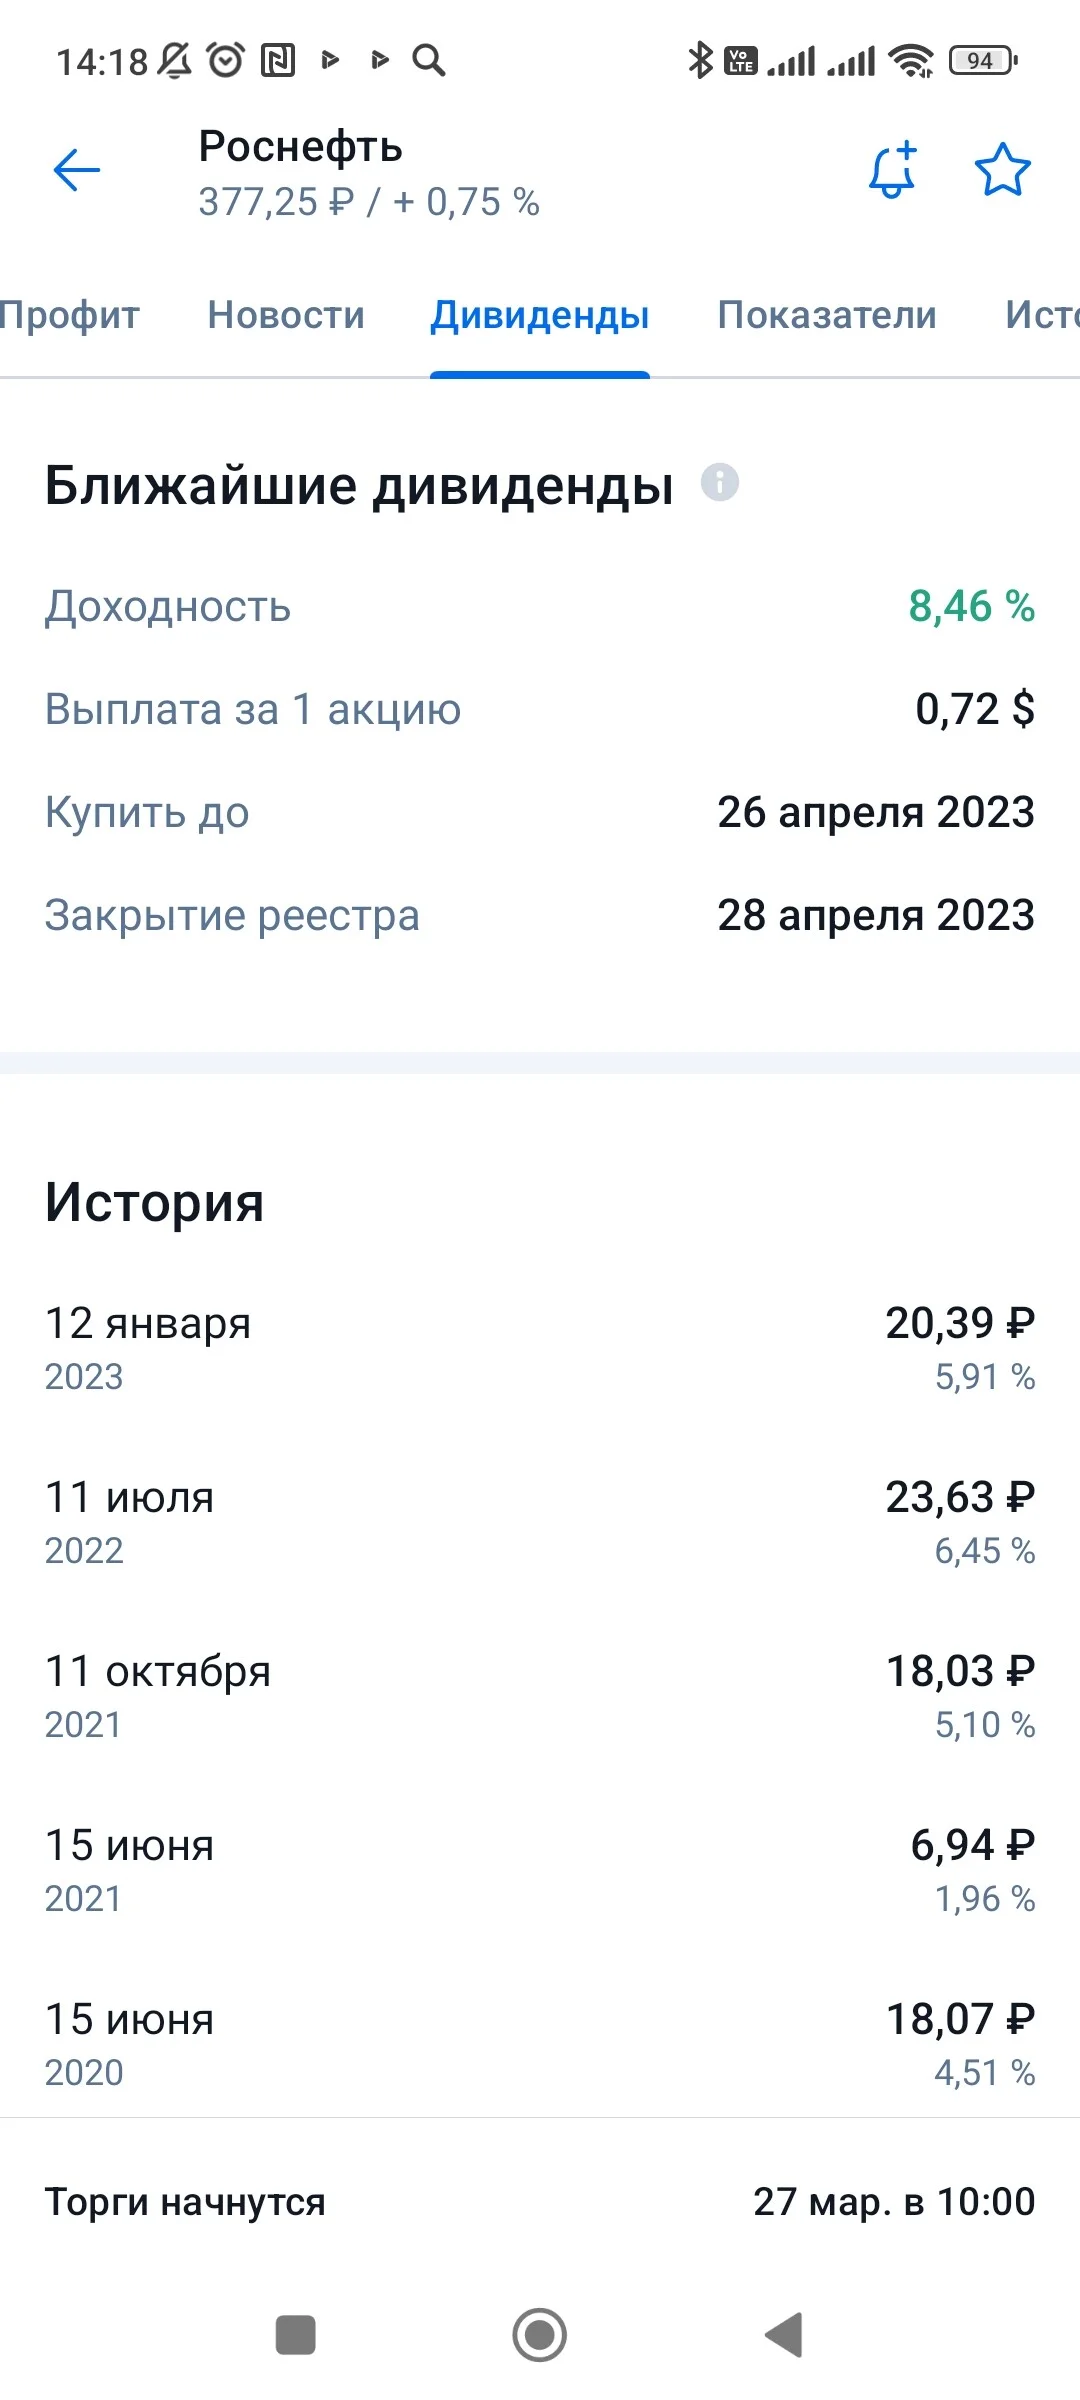Add Роснефть to favorites with star
The height and width of the screenshot is (2400, 1080).
coord(1002,170)
